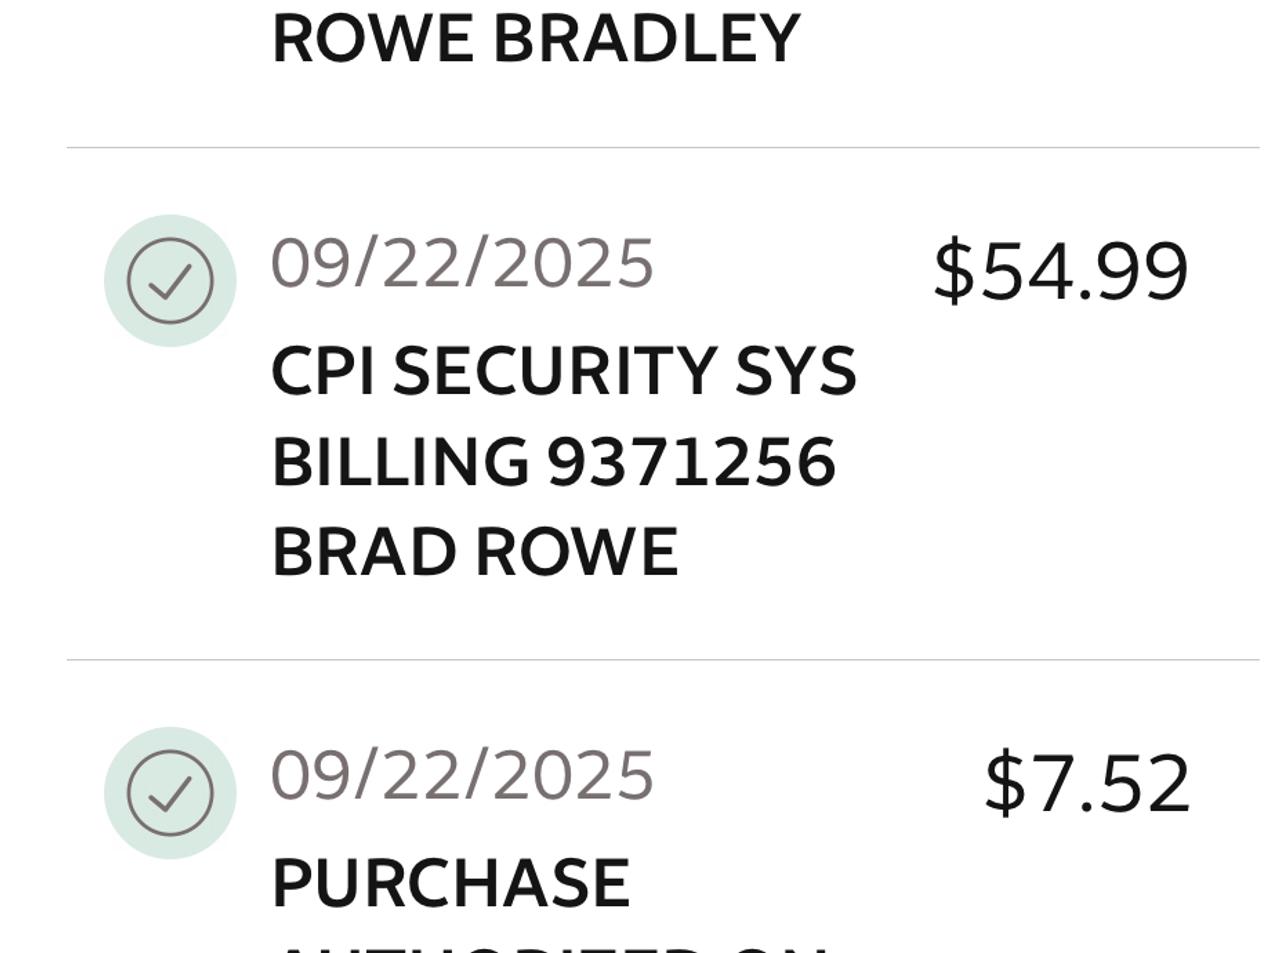
Task: Click the divider line above the $54.99 transaction
Action: click(662, 148)
